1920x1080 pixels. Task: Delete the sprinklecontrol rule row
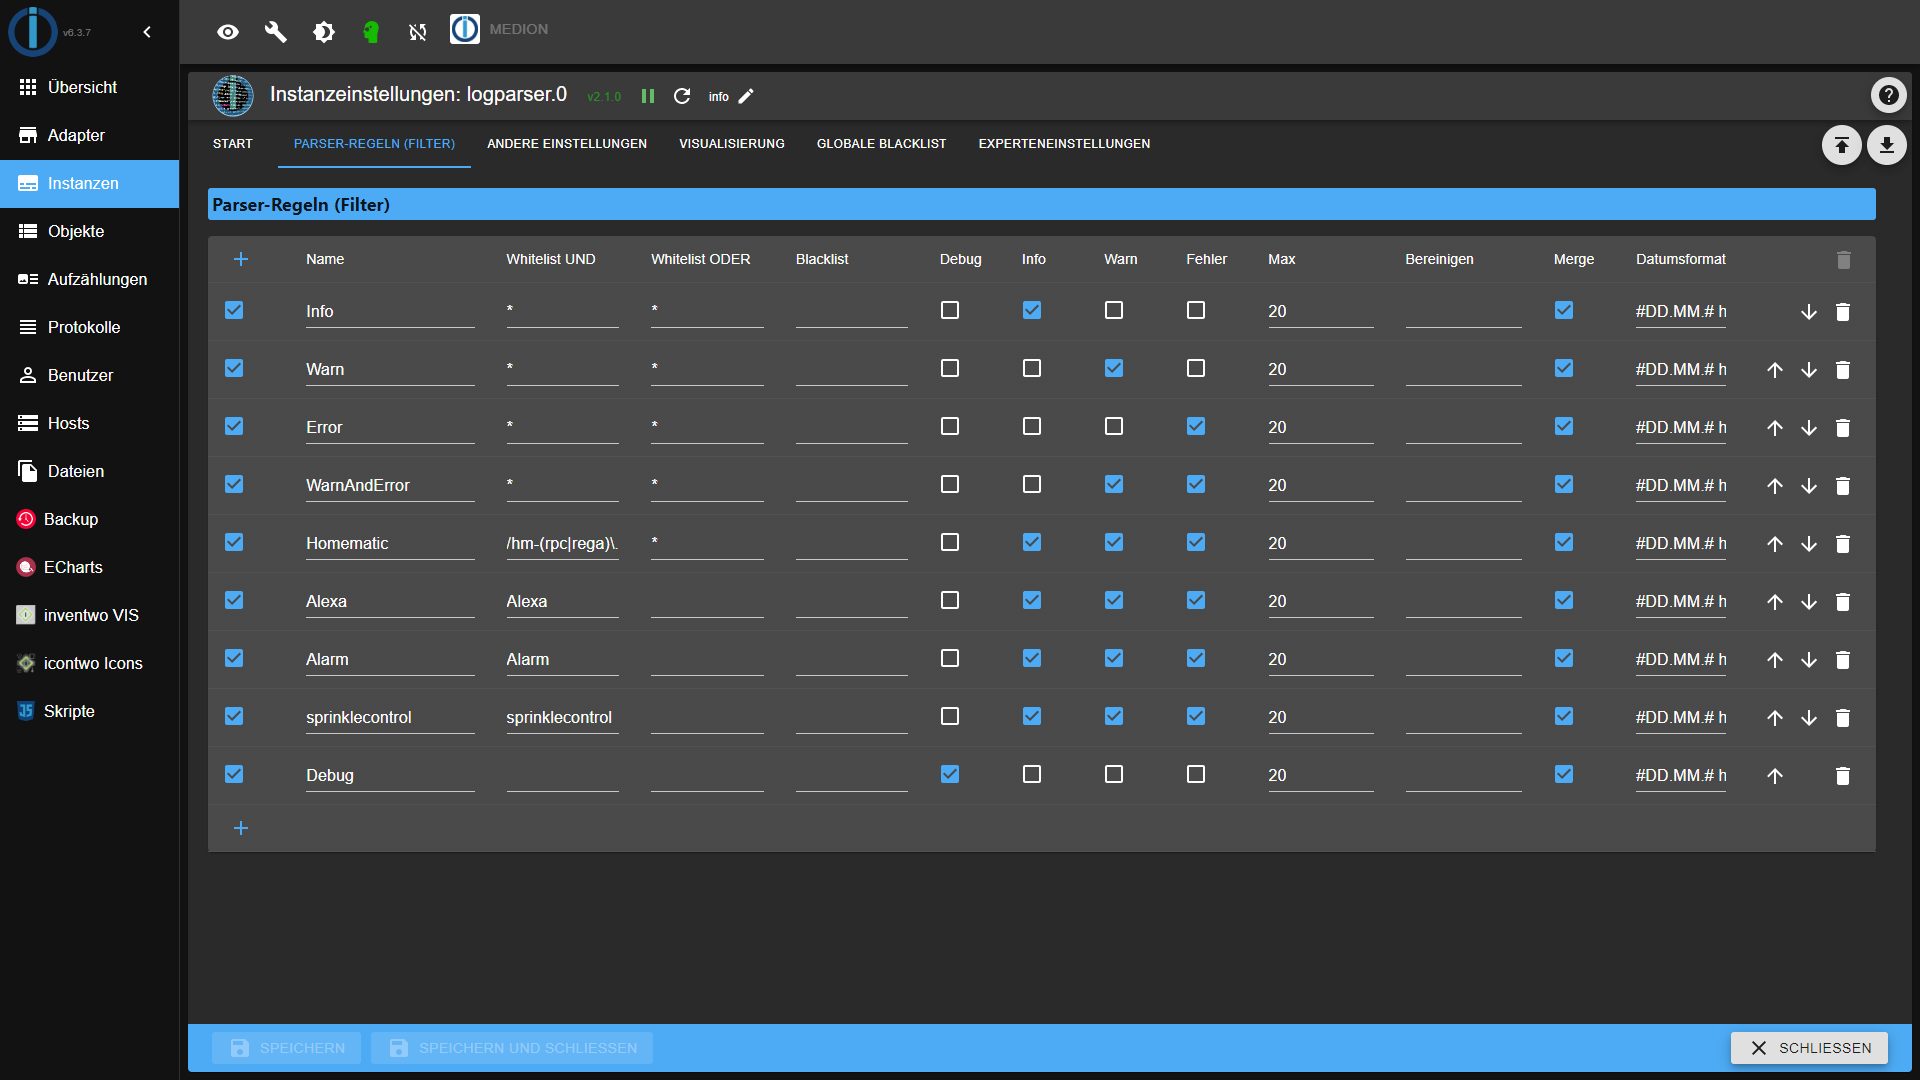pos(1843,718)
